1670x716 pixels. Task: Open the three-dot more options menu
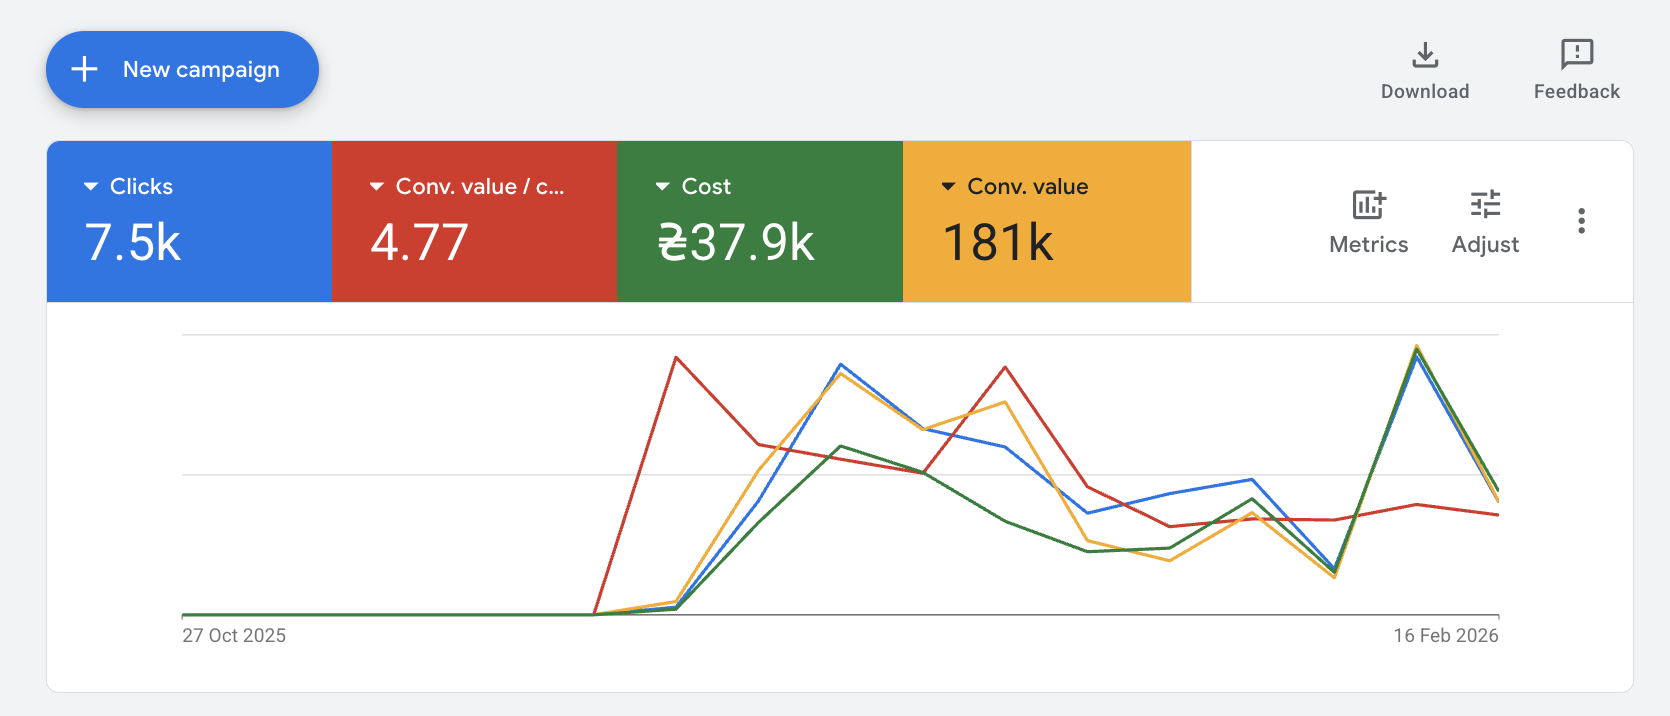(1581, 221)
